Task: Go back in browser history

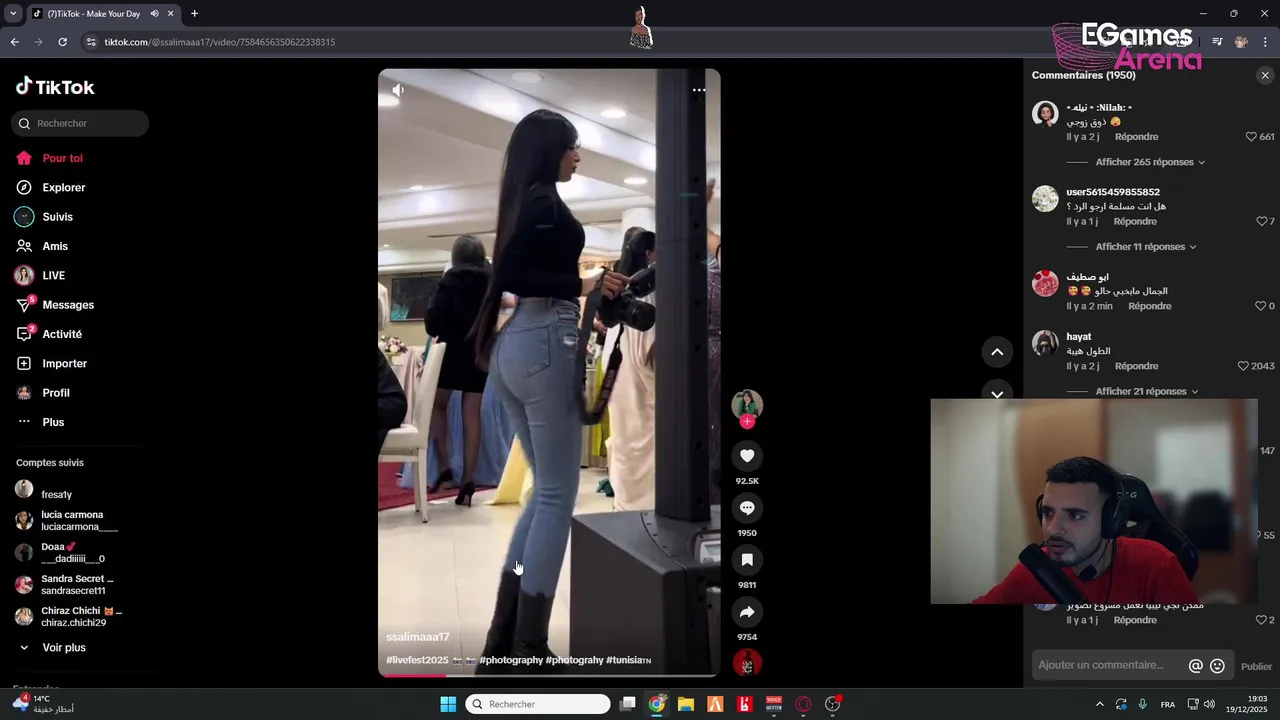Action: pos(14,42)
